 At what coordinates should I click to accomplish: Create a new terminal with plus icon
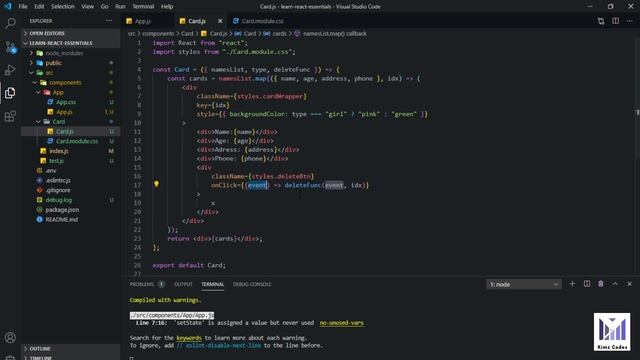[572, 284]
